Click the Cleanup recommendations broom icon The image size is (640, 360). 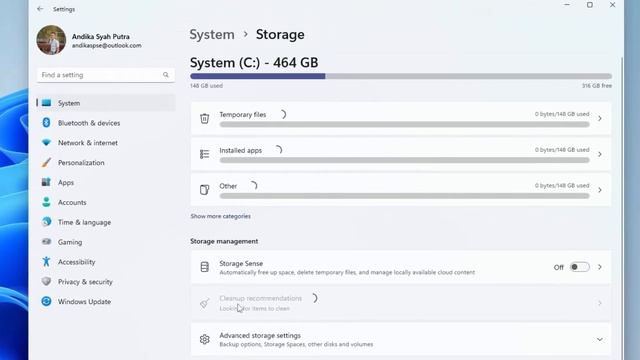(x=204, y=303)
